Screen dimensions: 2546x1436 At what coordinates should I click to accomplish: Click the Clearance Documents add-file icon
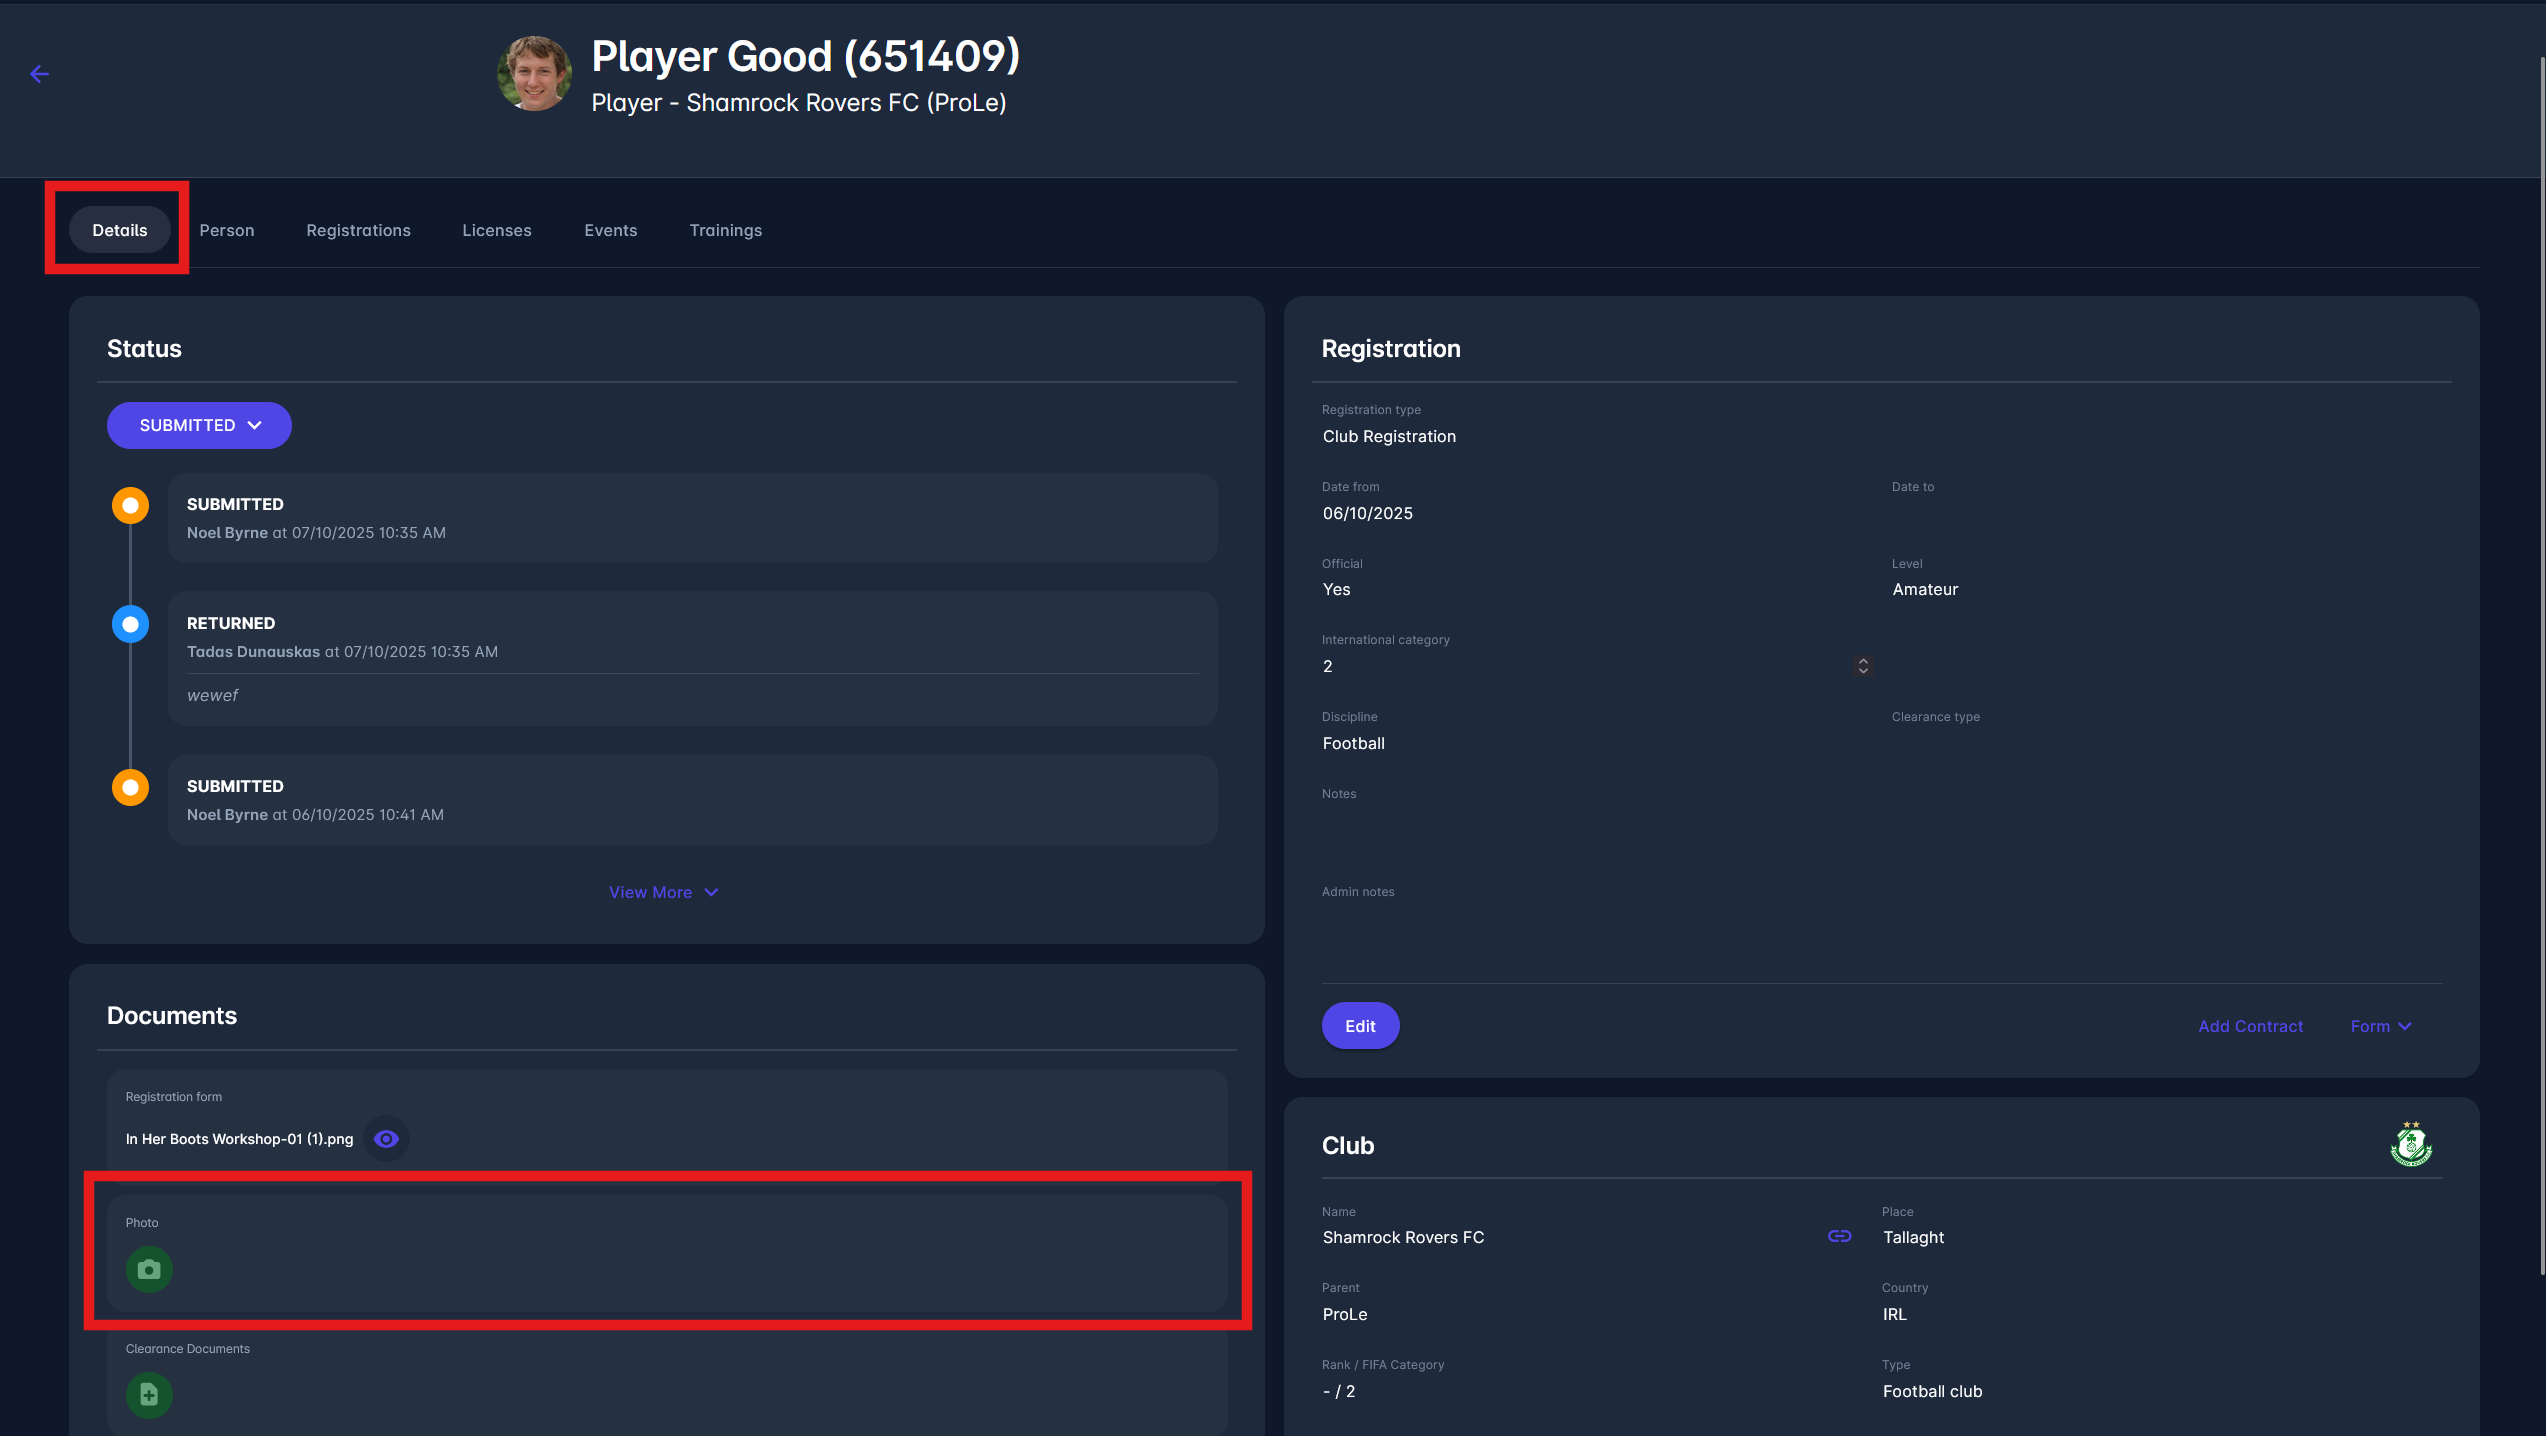point(149,1394)
